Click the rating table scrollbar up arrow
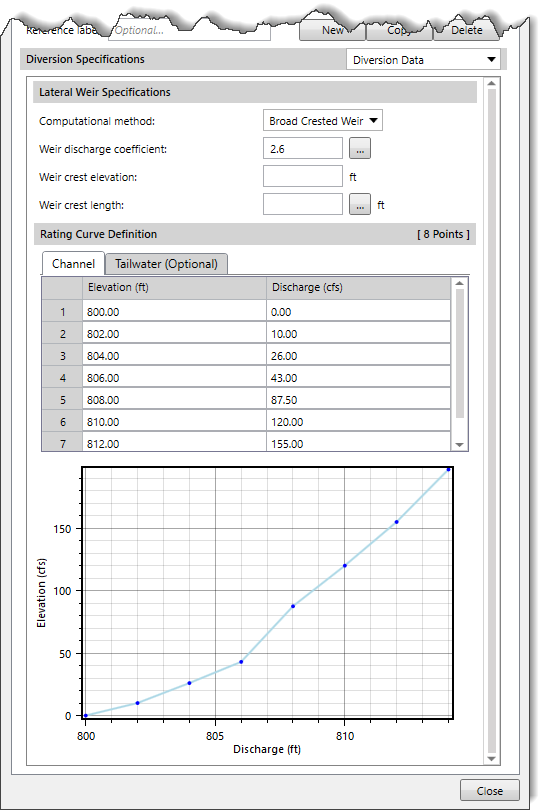Image resolution: width=540 pixels, height=810 pixels. tap(459, 283)
